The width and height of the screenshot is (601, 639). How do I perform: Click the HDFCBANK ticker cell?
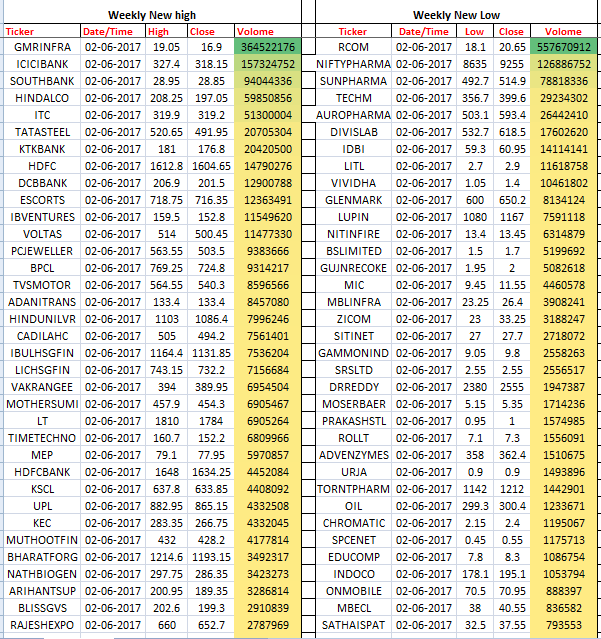pos(42,472)
